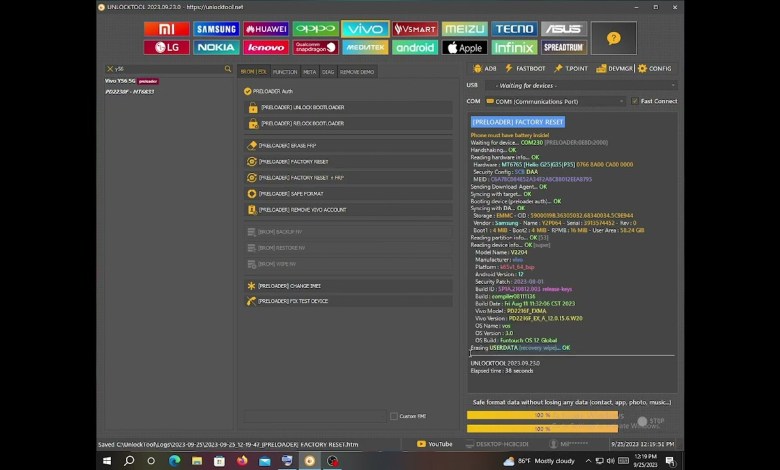Viewport: 780px width, 470px height.
Task: Select the Tecno brand tile
Action: click(514, 29)
